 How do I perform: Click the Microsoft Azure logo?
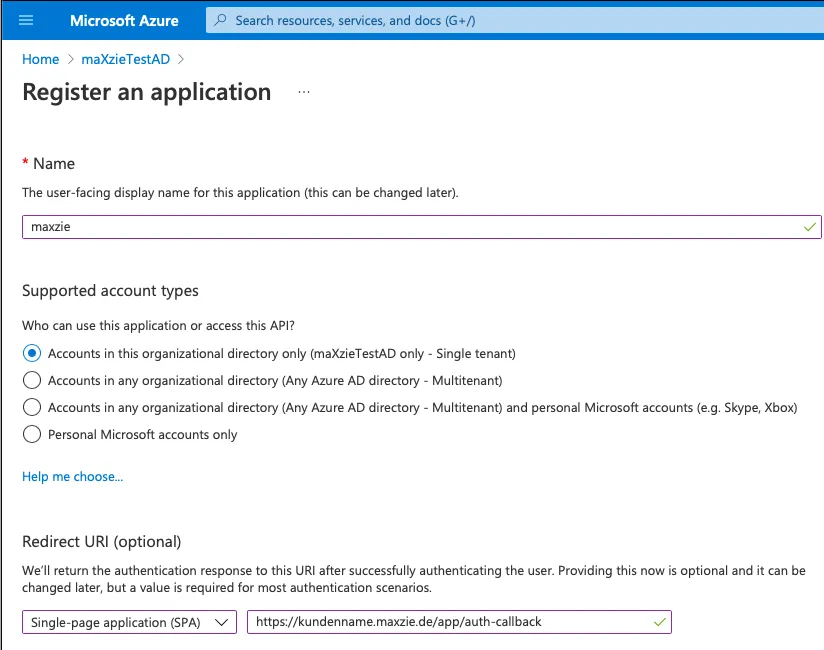coord(123,20)
